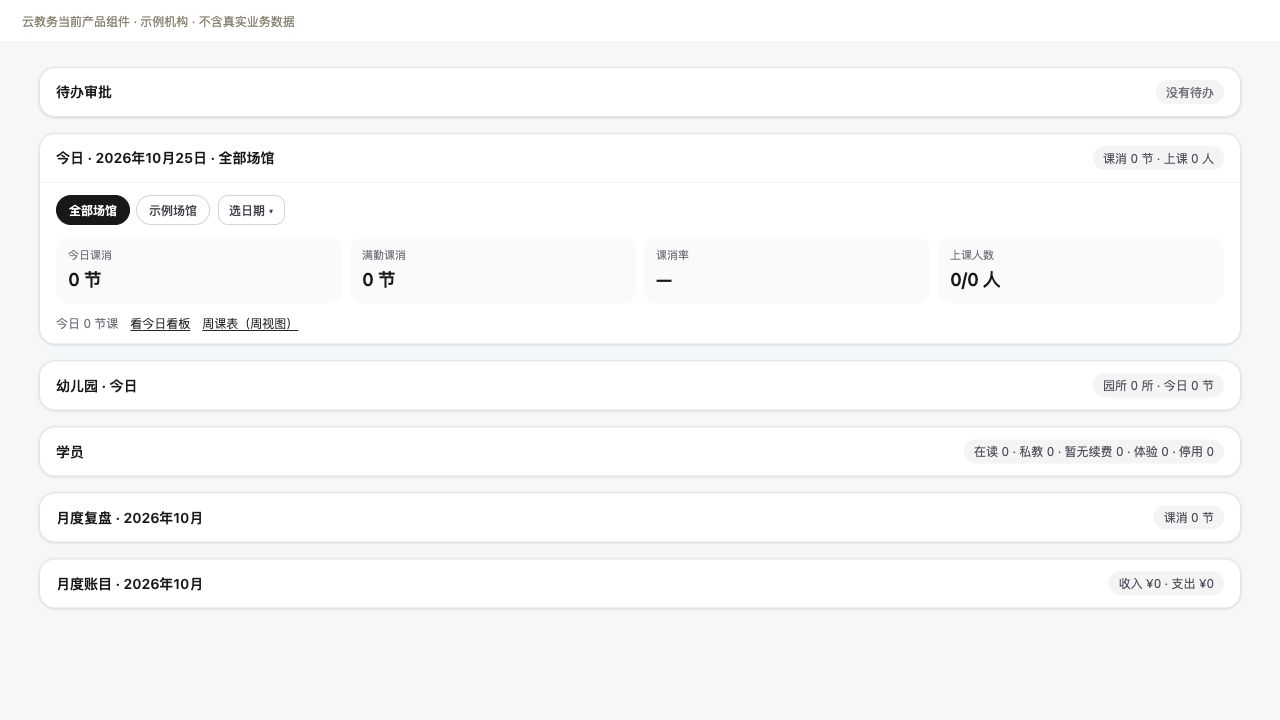Click the 在读 0 · 私教 0 student summary badge
This screenshot has width=1280, height=720.
point(1094,452)
